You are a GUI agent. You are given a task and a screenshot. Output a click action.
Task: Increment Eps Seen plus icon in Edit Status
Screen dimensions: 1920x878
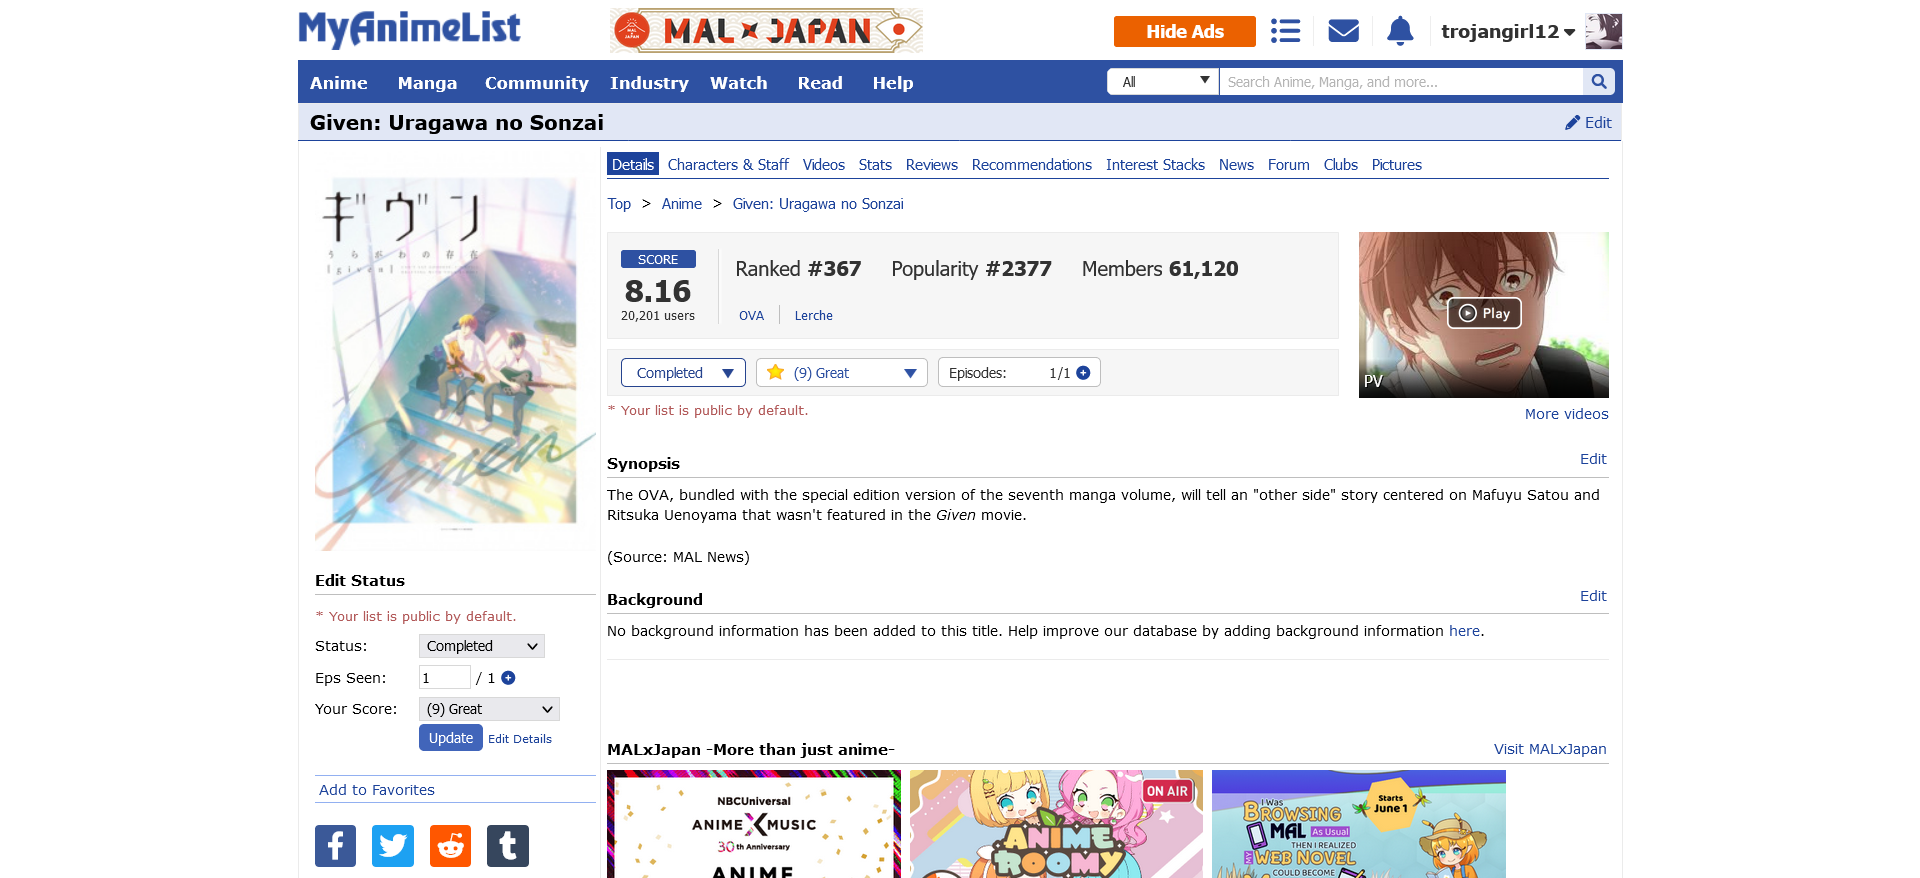click(x=508, y=678)
